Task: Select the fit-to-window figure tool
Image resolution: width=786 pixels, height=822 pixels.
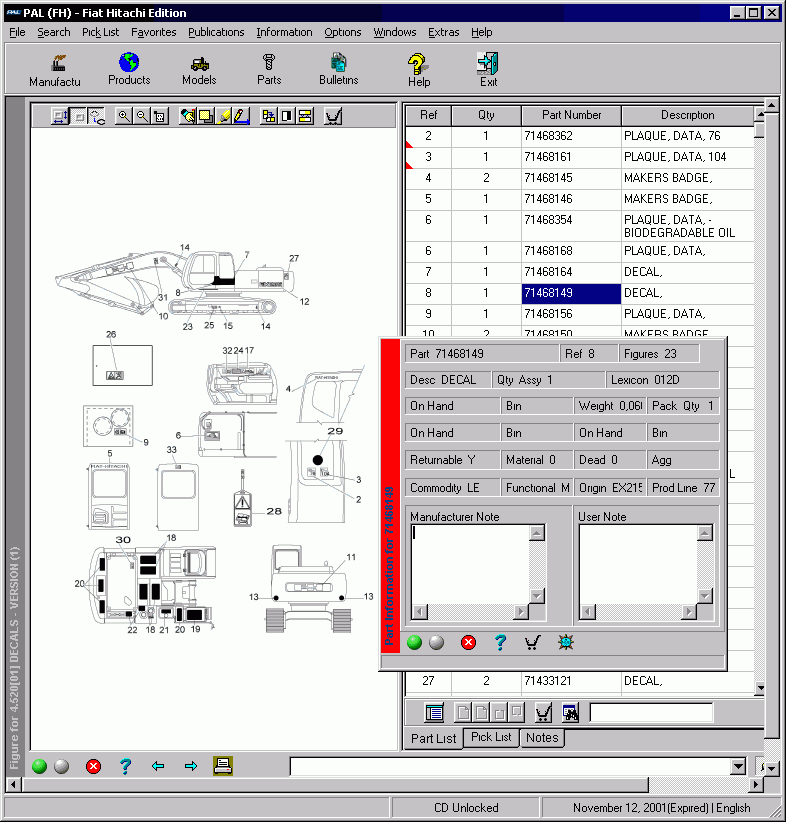Action: [60, 116]
